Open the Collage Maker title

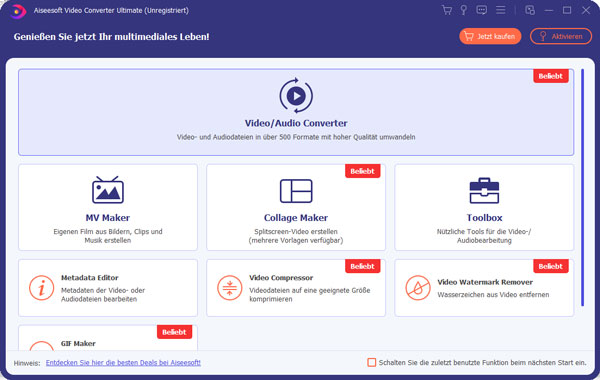click(x=296, y=218)
